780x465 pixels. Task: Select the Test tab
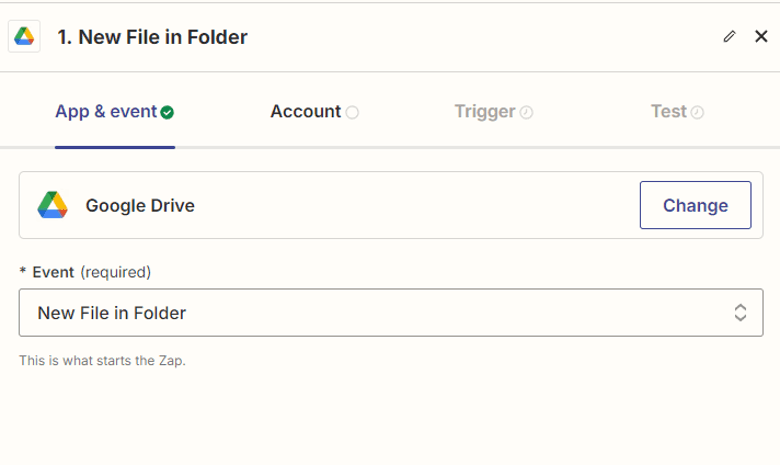pos(668,111)
